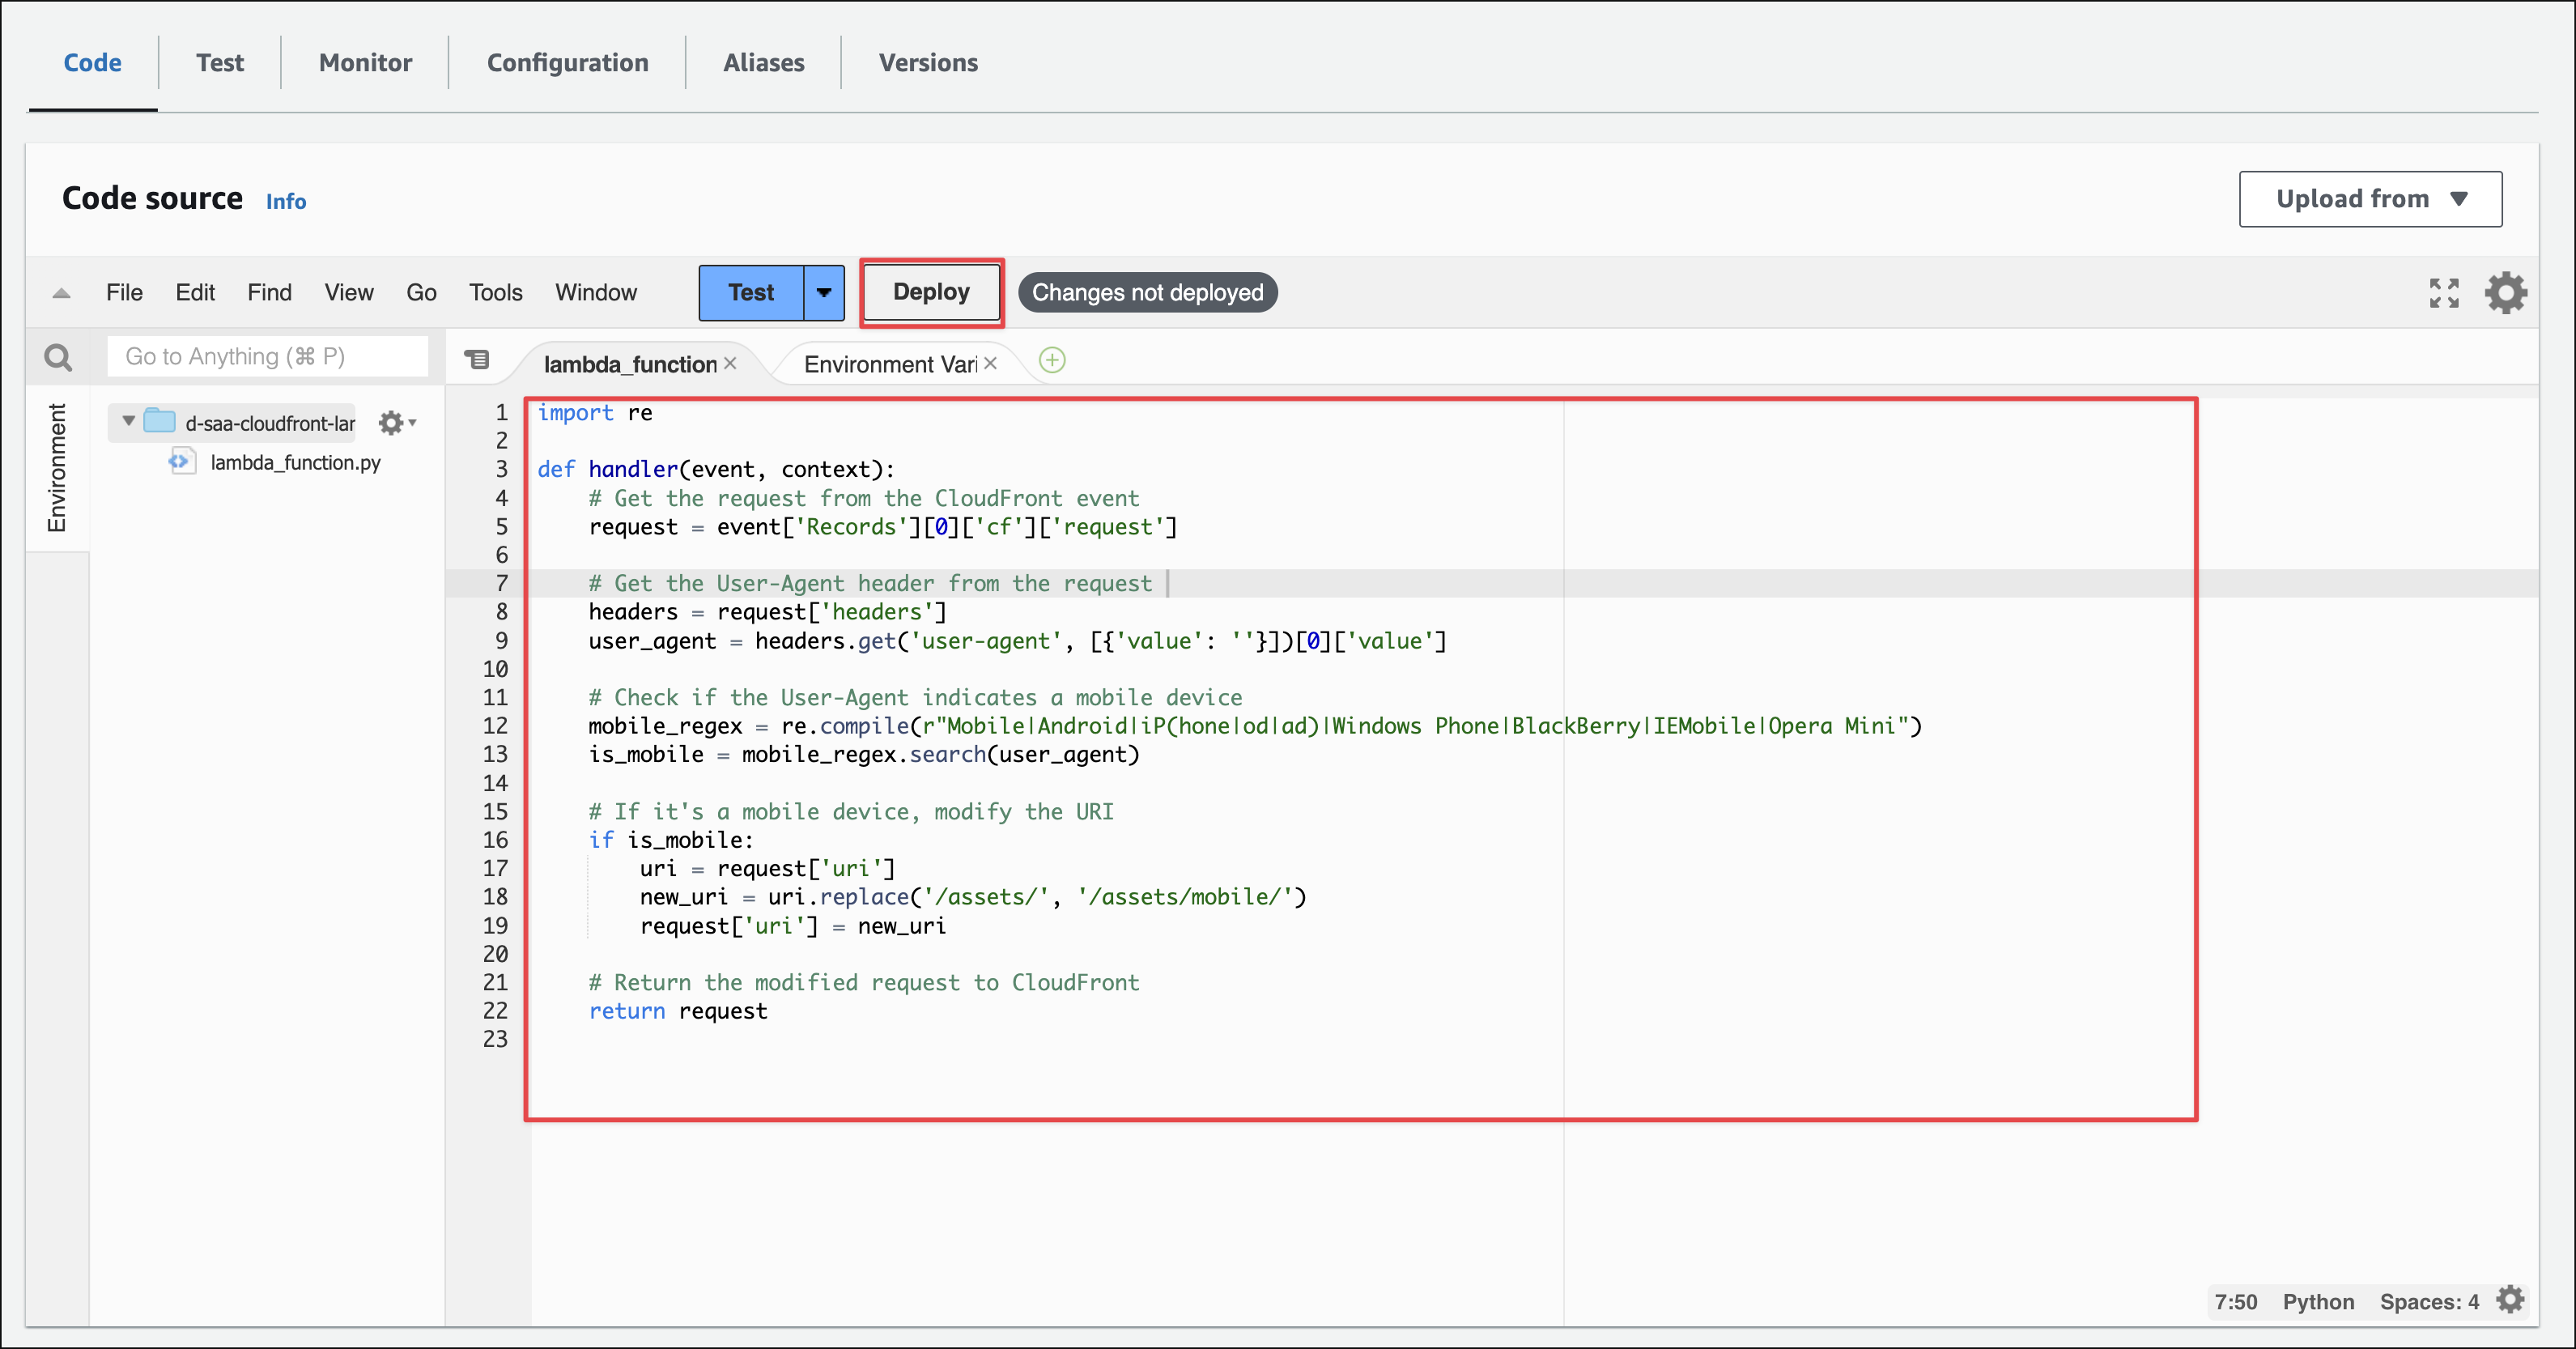This screenshot has width=2576, height=1349.
Task: Click the search magnifier icon in sidebar
Action: pyautogui.click(x=58, y=357)
